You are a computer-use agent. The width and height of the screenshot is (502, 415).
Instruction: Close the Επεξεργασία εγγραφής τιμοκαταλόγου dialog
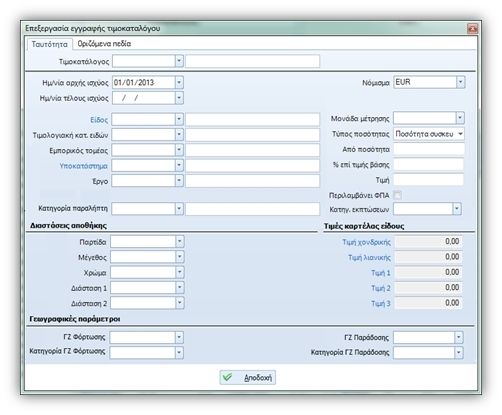click(472, 29)
